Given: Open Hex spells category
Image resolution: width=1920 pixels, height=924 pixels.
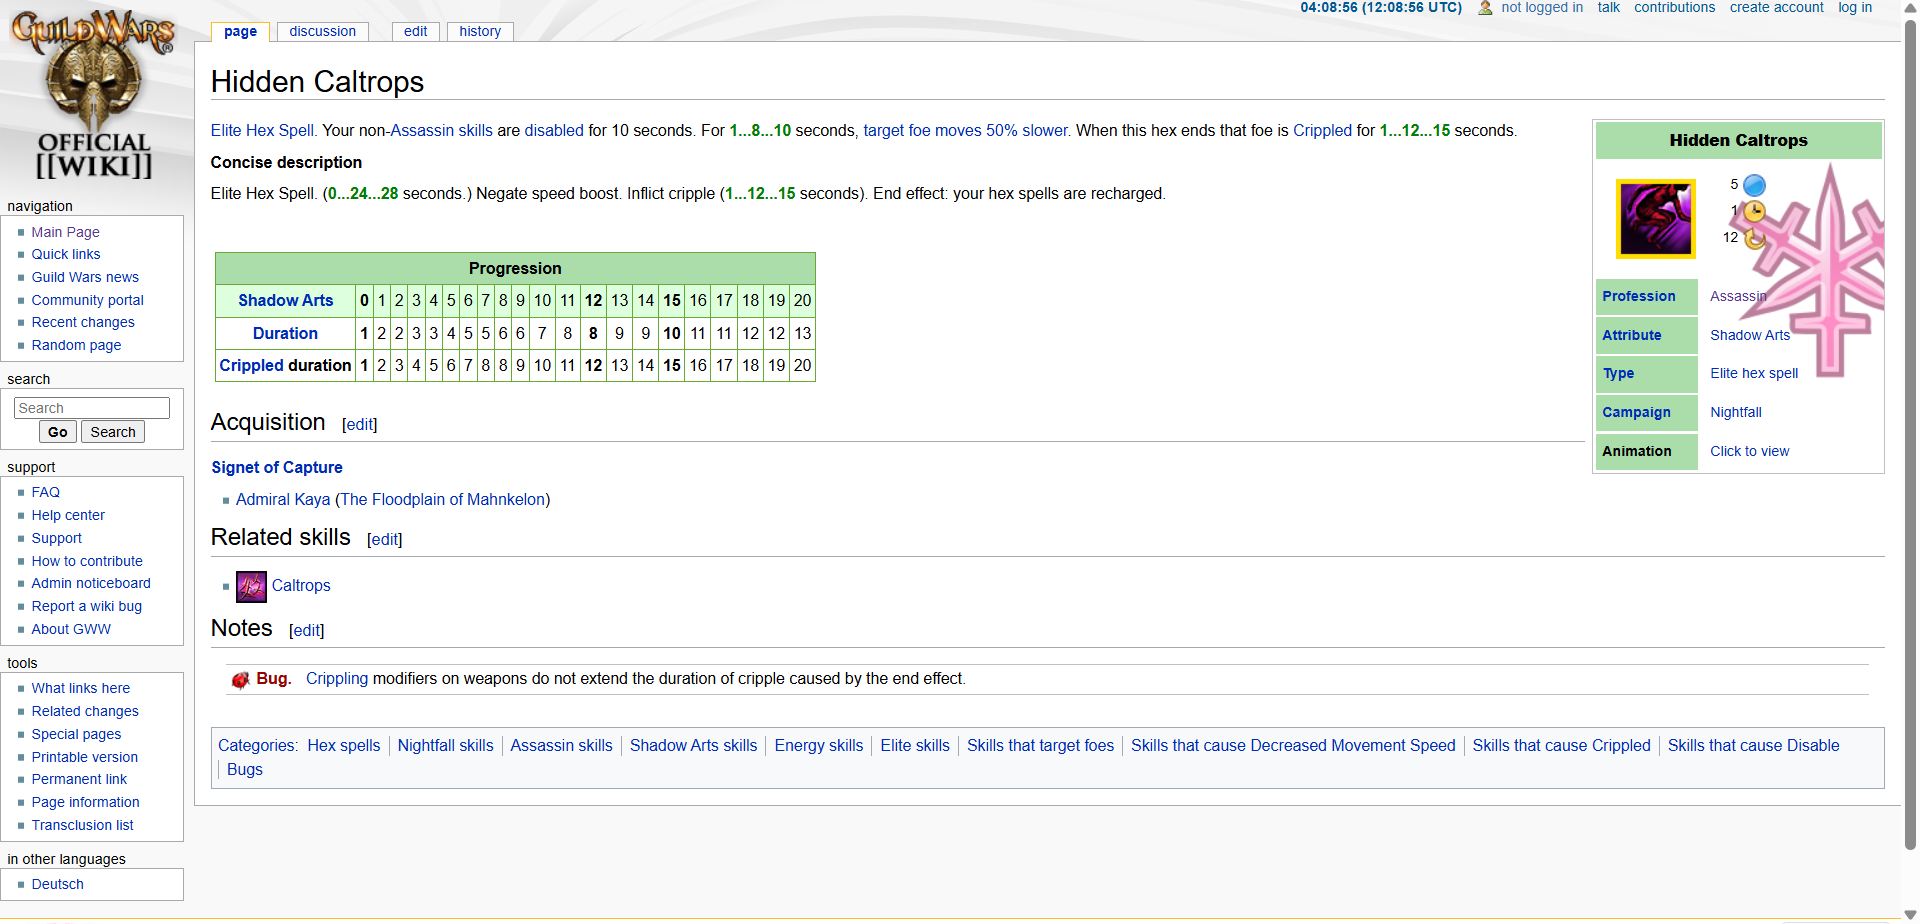Looking at the screenshot, I should click(x=344, y=745).
